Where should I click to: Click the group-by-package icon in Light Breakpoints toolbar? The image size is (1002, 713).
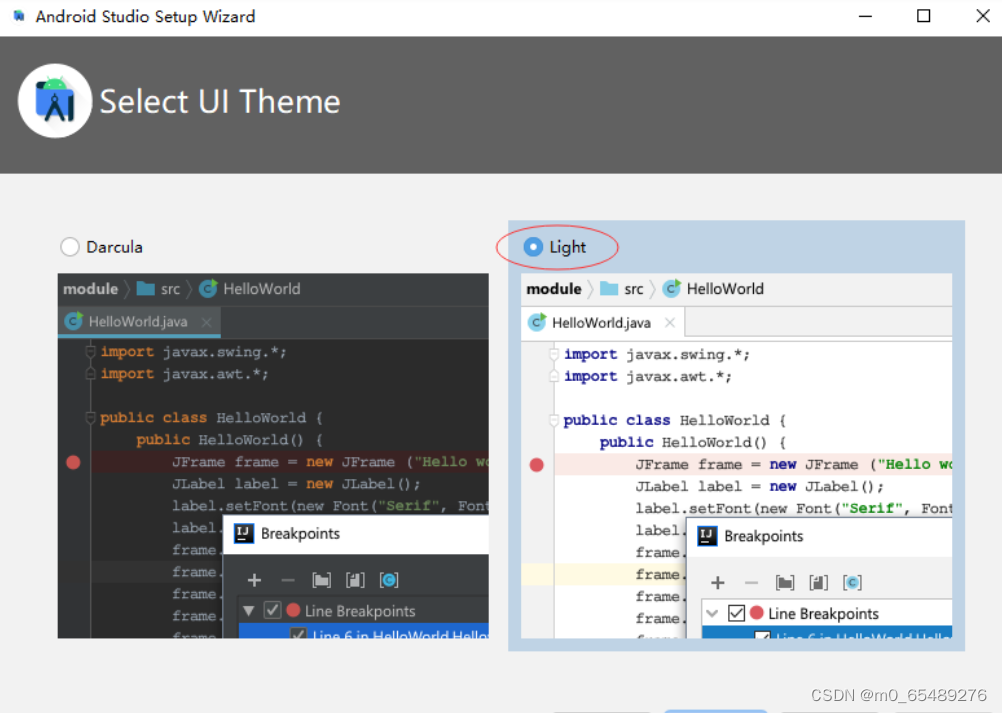click(785, 583)
